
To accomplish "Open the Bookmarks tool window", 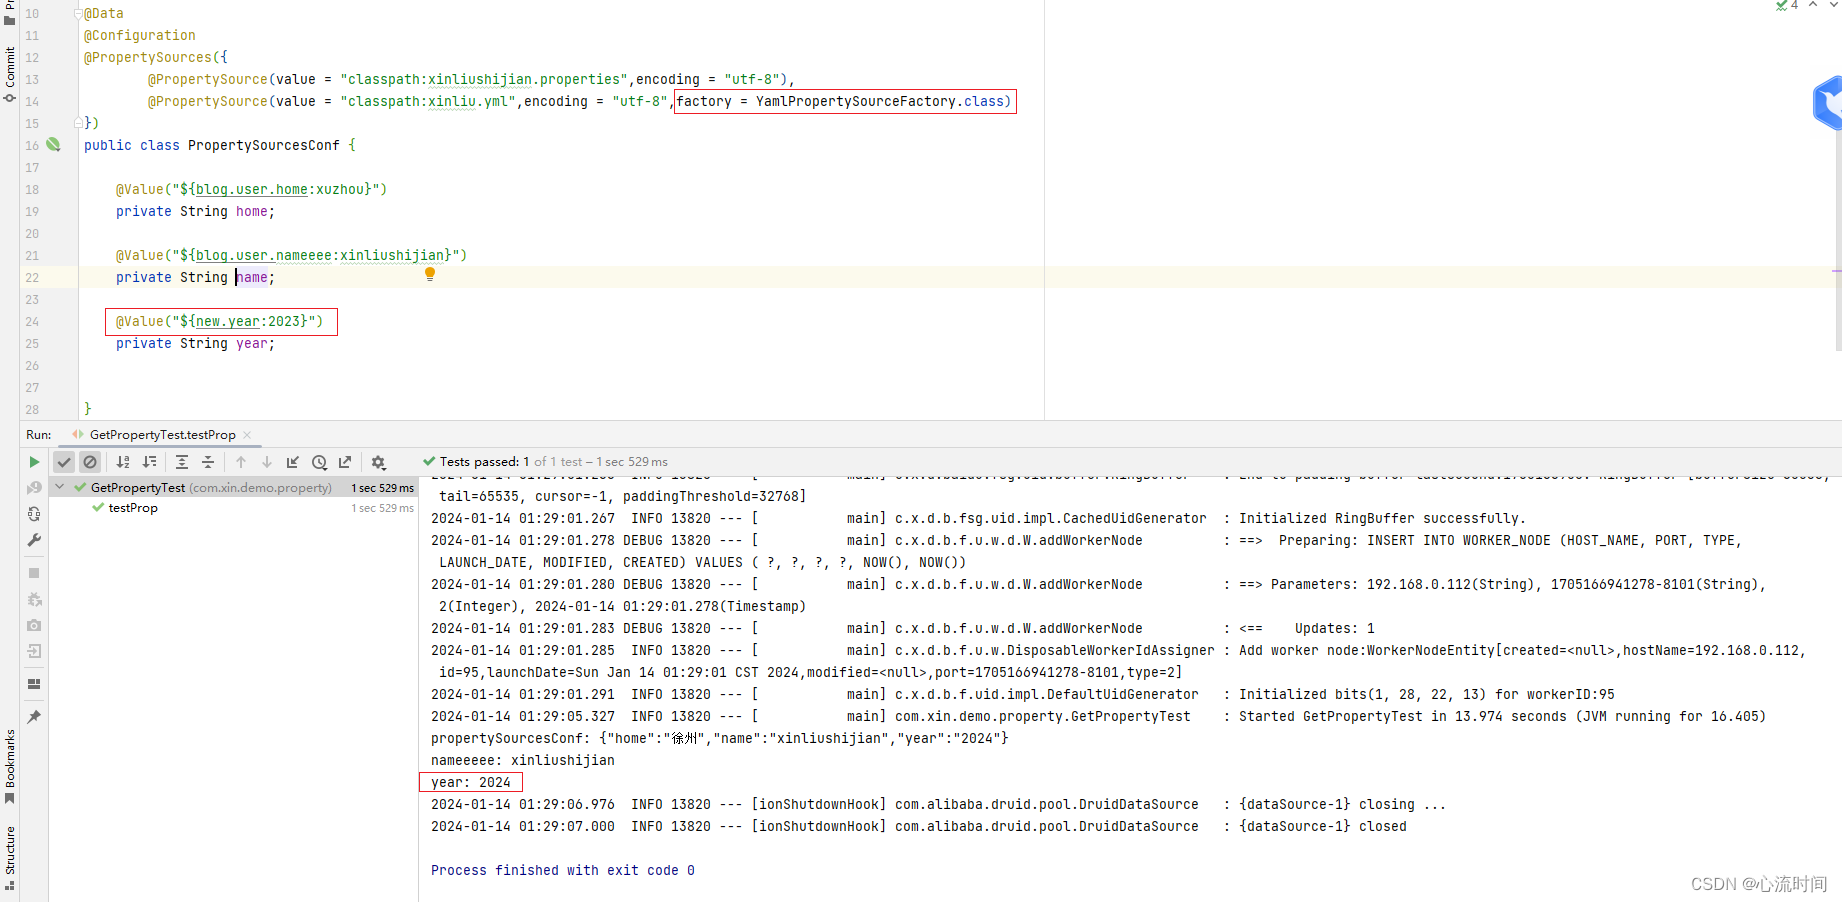I will pos(9,766).
